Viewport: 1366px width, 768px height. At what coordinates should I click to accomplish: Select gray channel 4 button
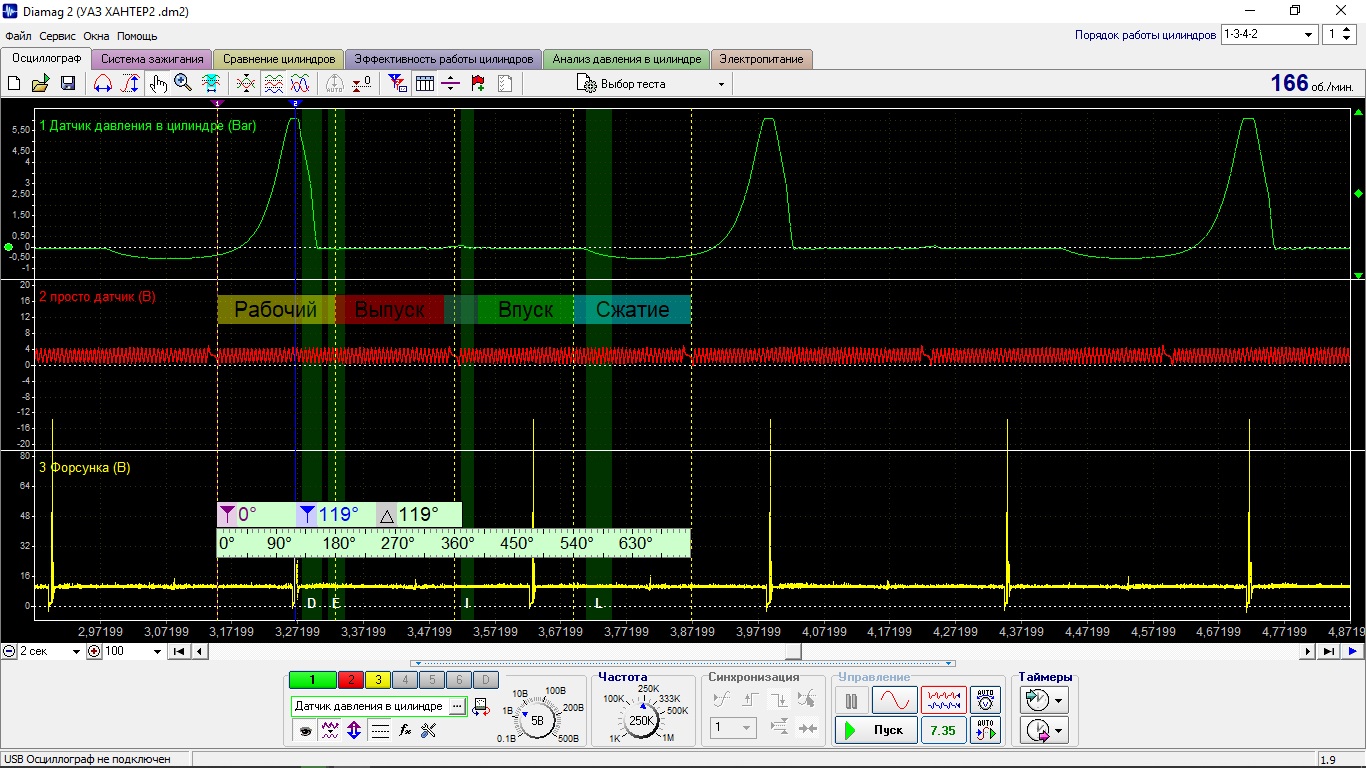click(405, 680)
